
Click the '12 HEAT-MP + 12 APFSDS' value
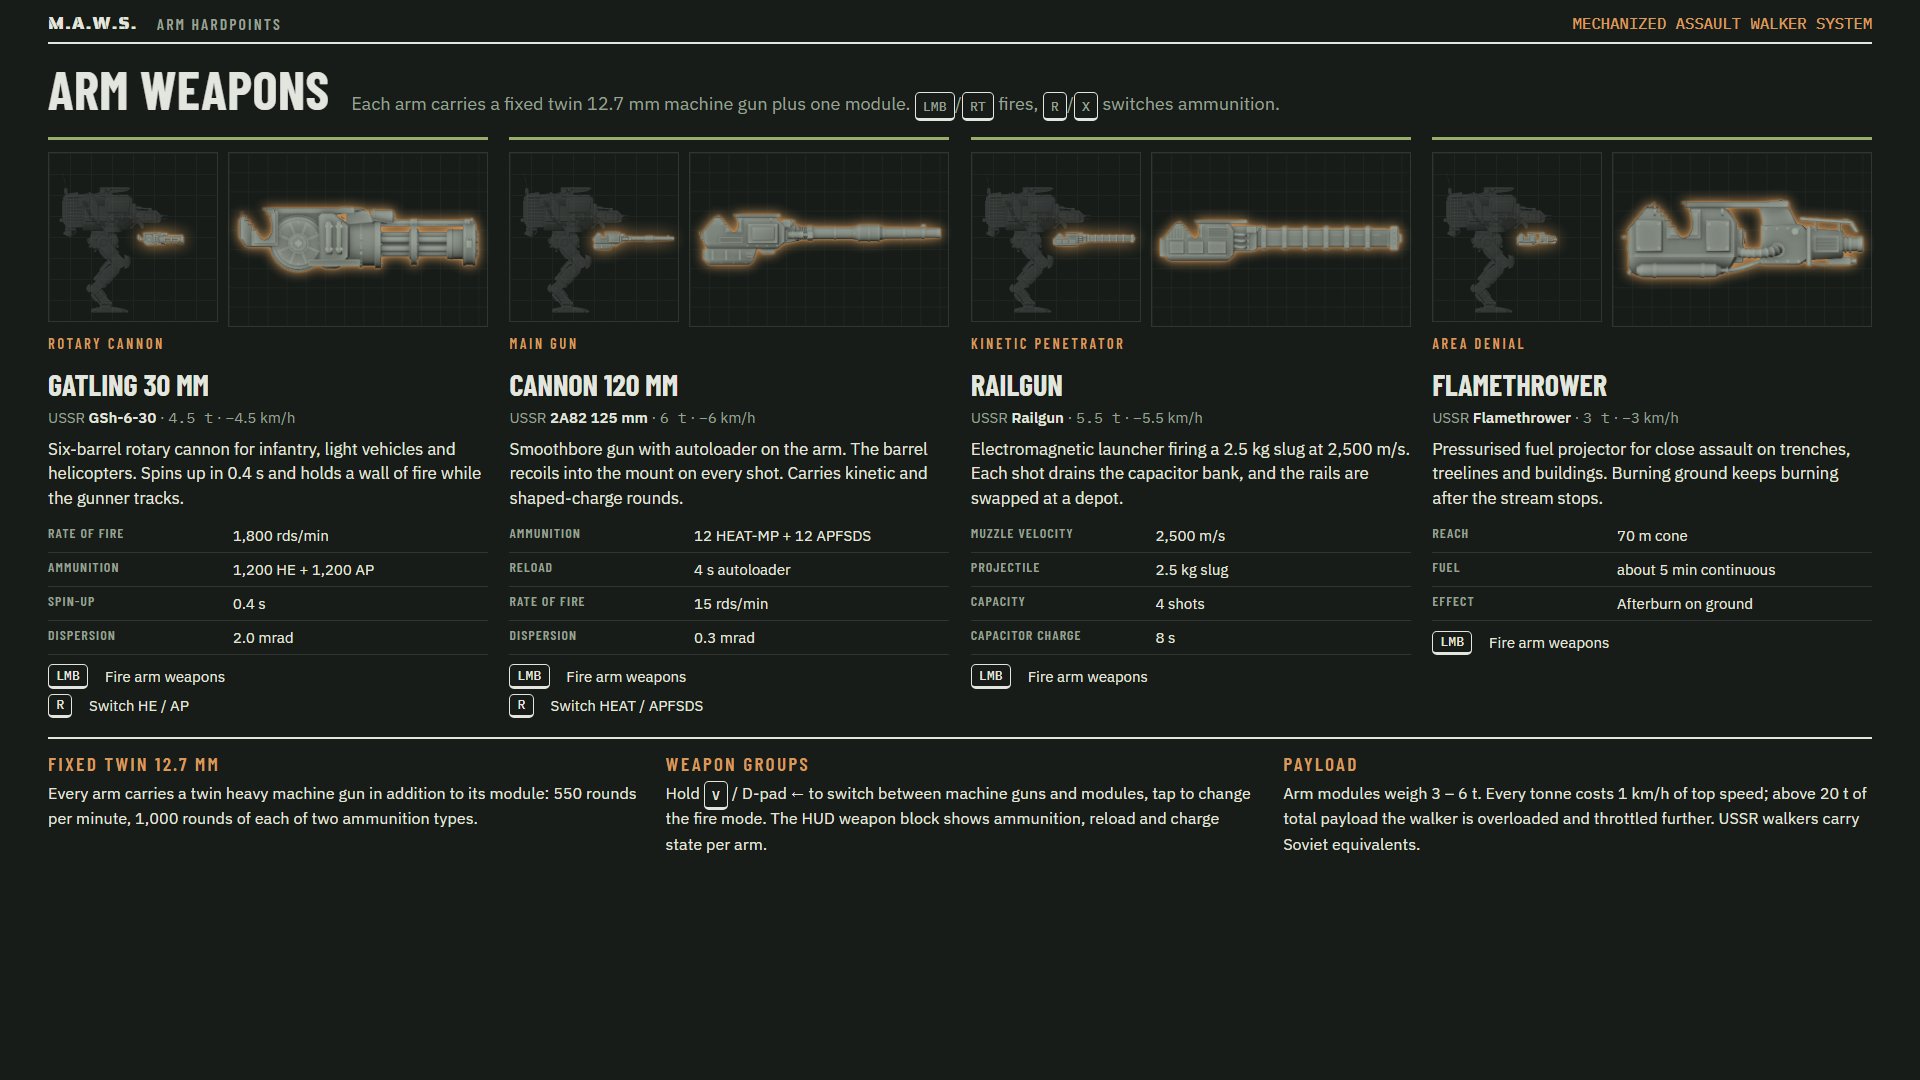click(783, 536)
